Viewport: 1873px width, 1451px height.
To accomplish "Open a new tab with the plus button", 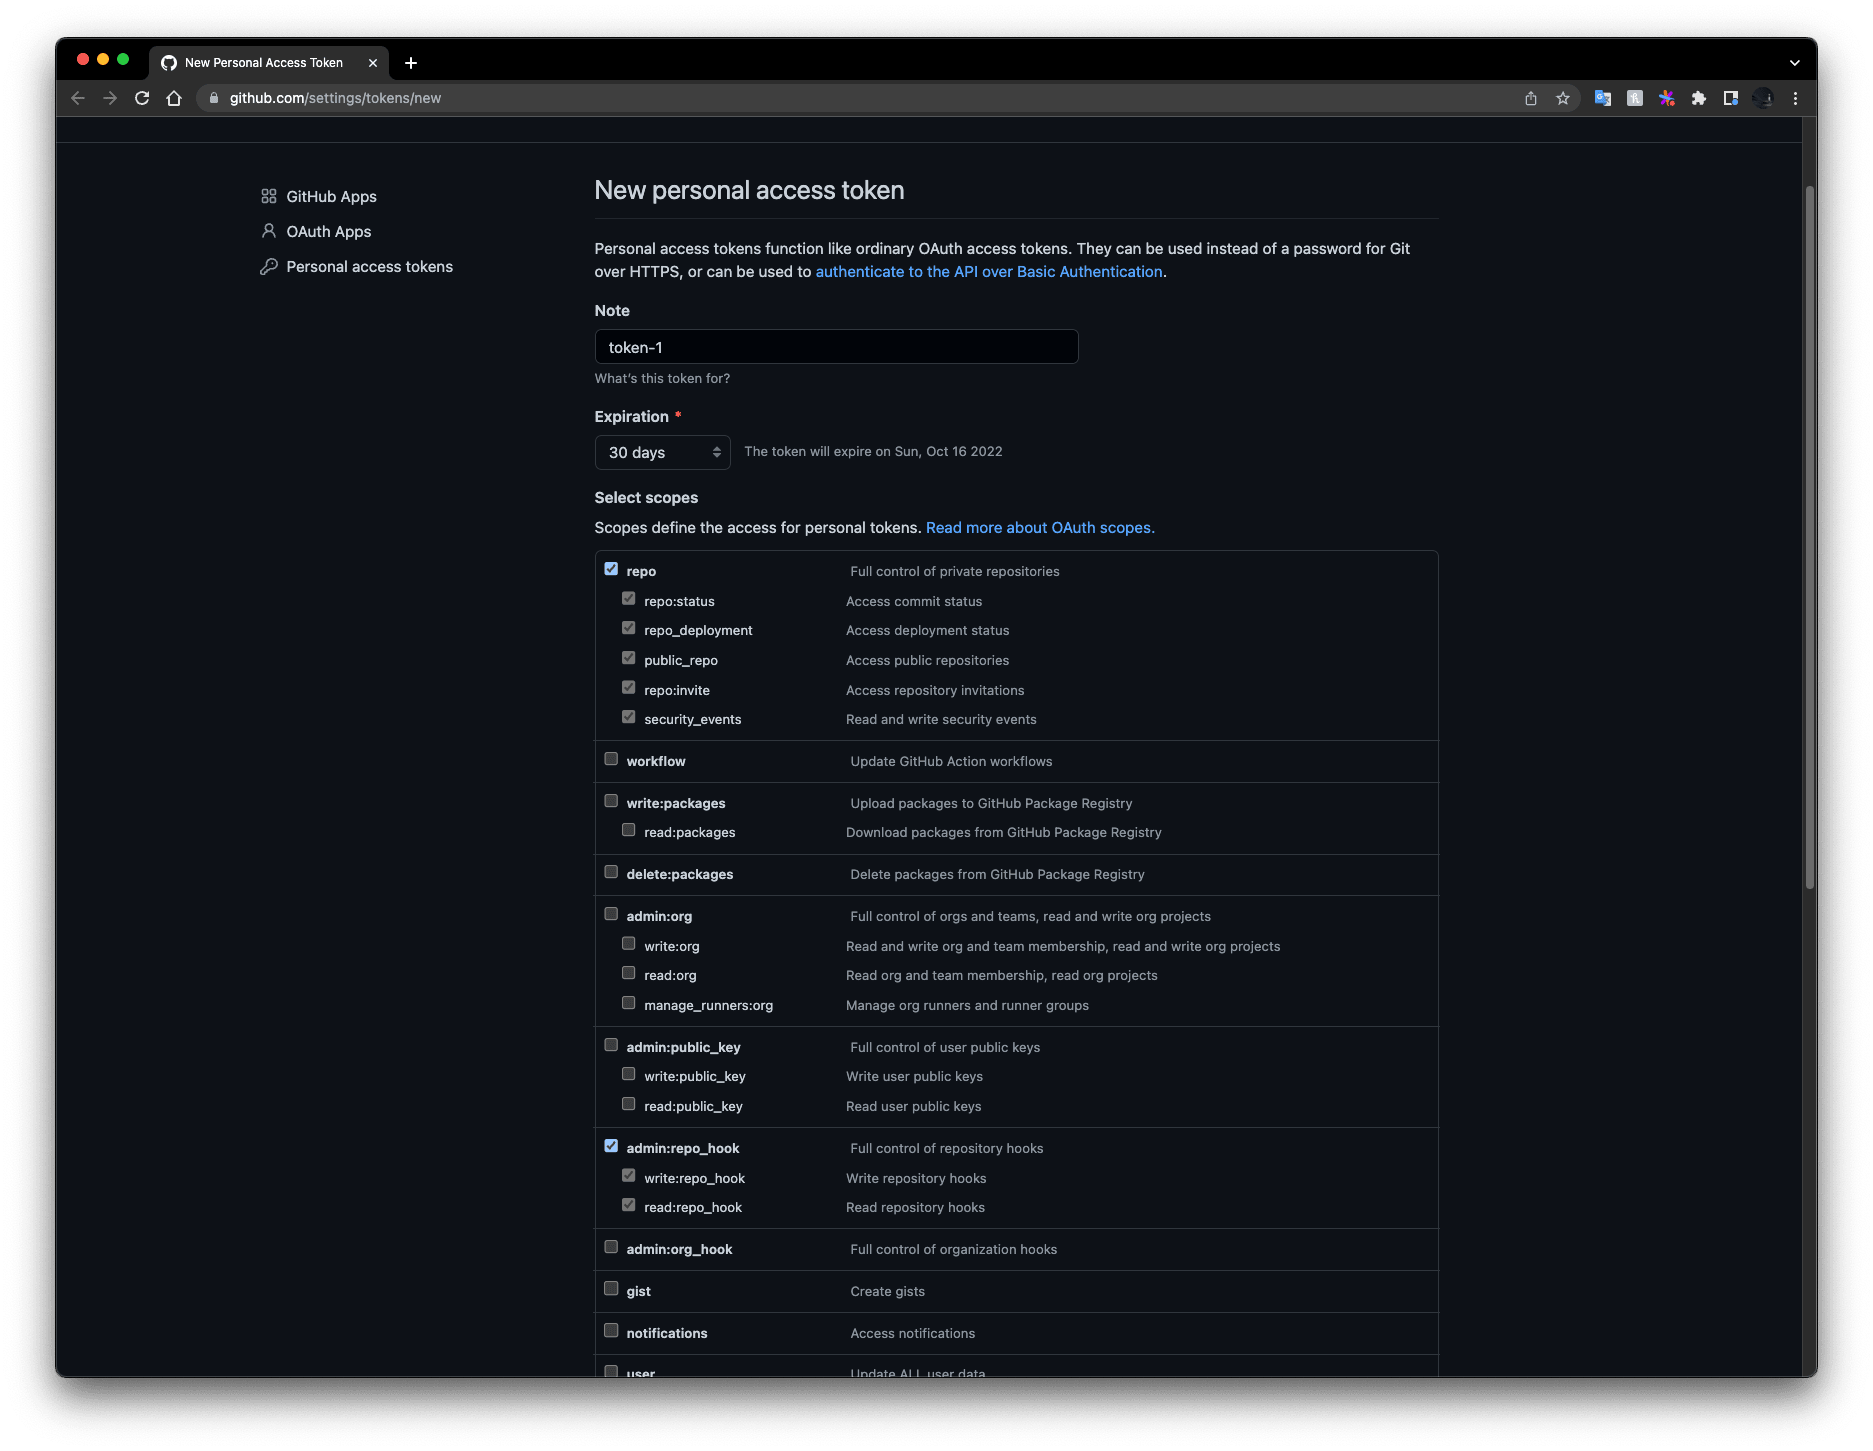I will [x=410, y=62].
